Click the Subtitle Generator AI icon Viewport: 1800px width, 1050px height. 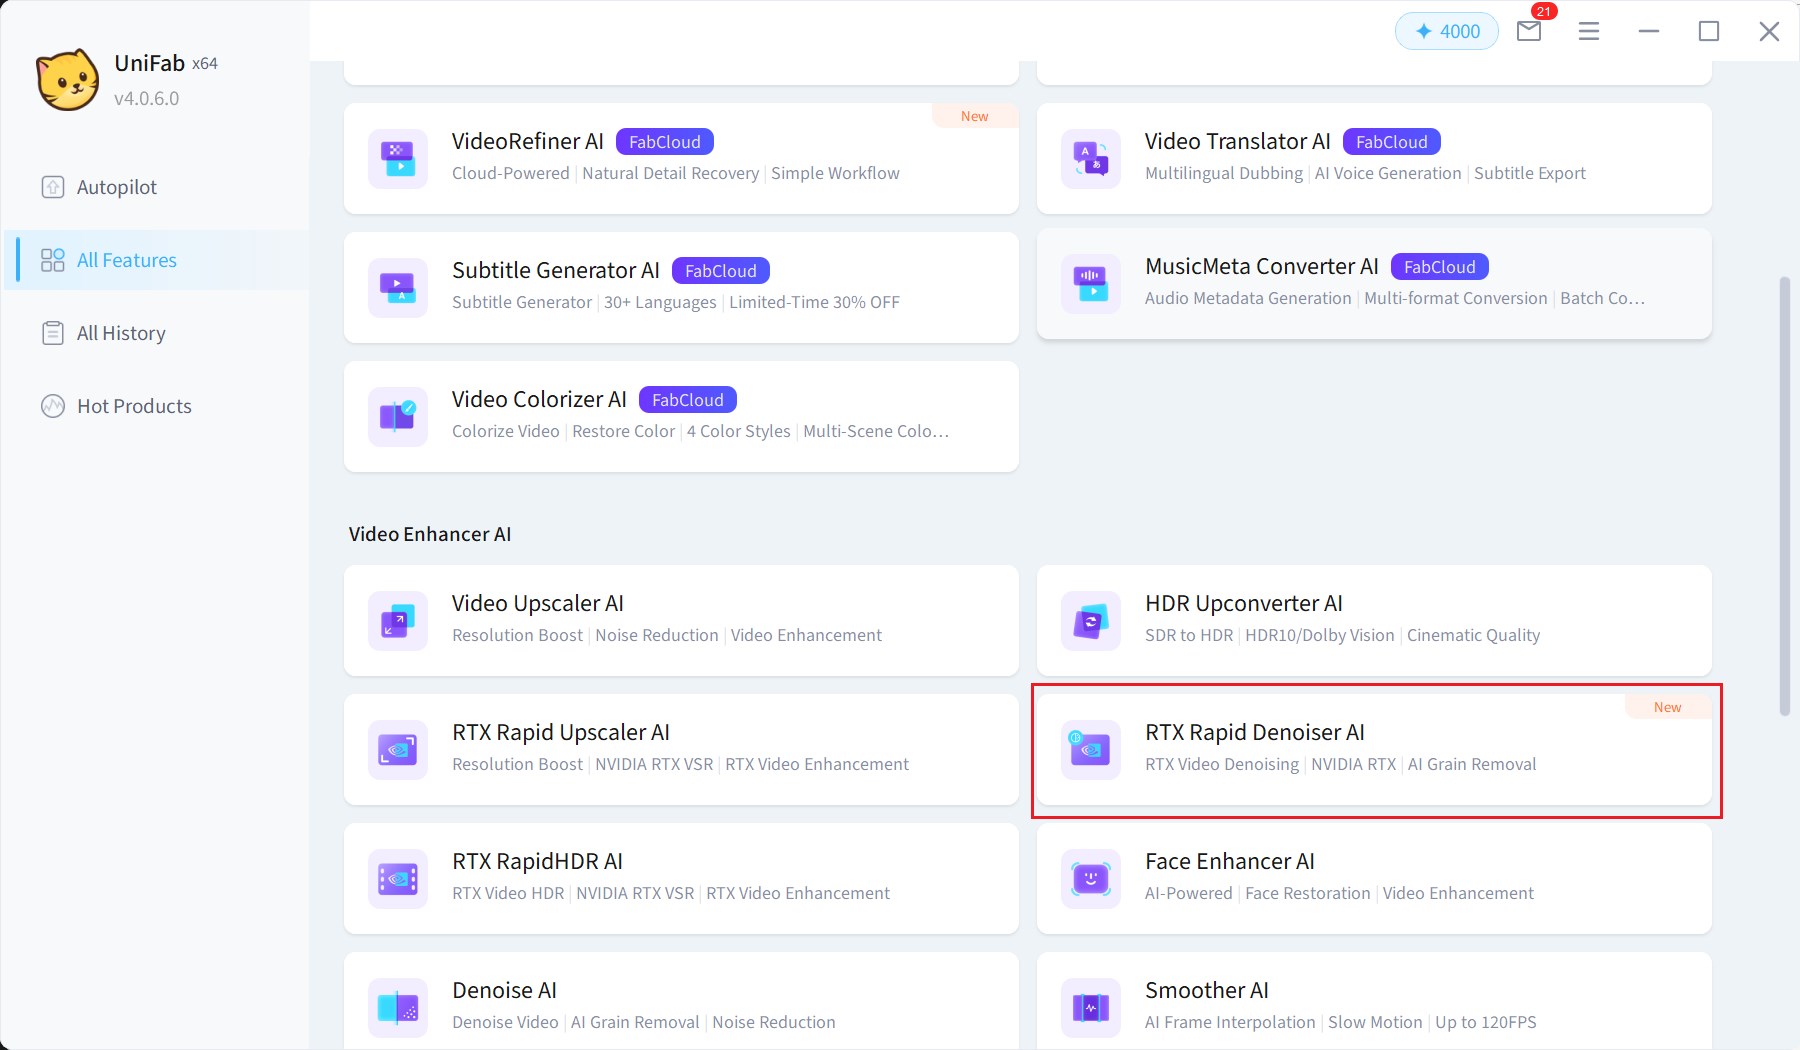tap(398, 287)
